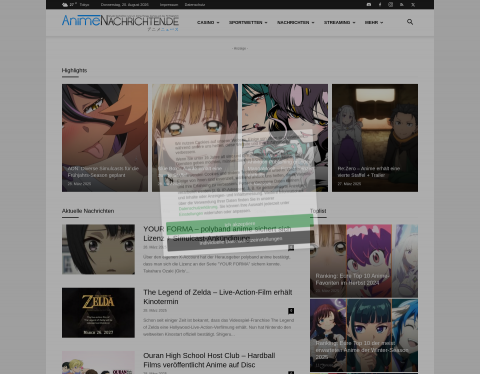Open the ADN Diverse Simulcasts highlight card
This screenshot has height=374, width=480.
point(105,138)
